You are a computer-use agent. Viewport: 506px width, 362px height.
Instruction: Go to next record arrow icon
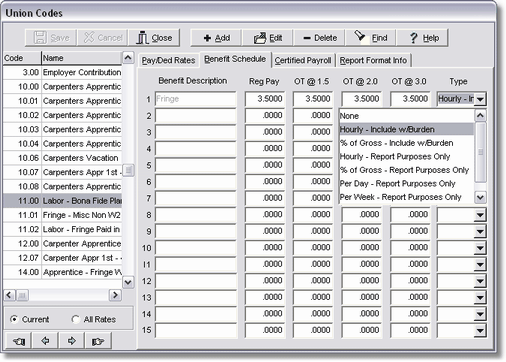(x=71, y=341)
